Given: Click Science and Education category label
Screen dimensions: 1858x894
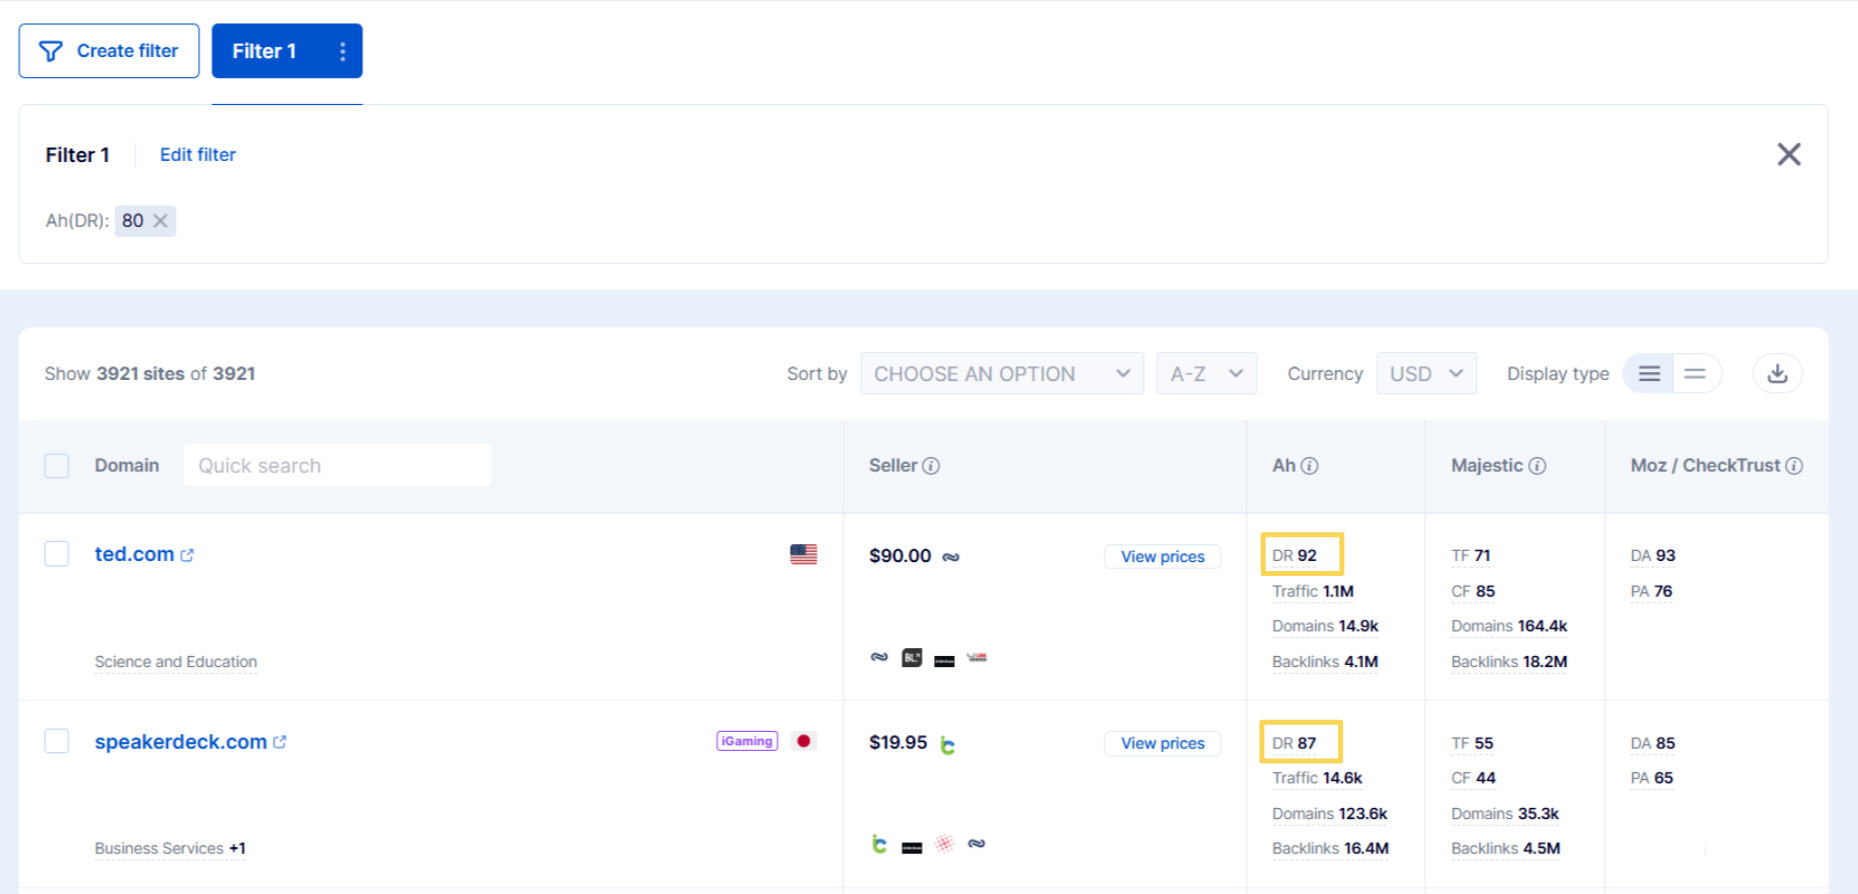Looking at the screenshot, I should tap(176, 662).
